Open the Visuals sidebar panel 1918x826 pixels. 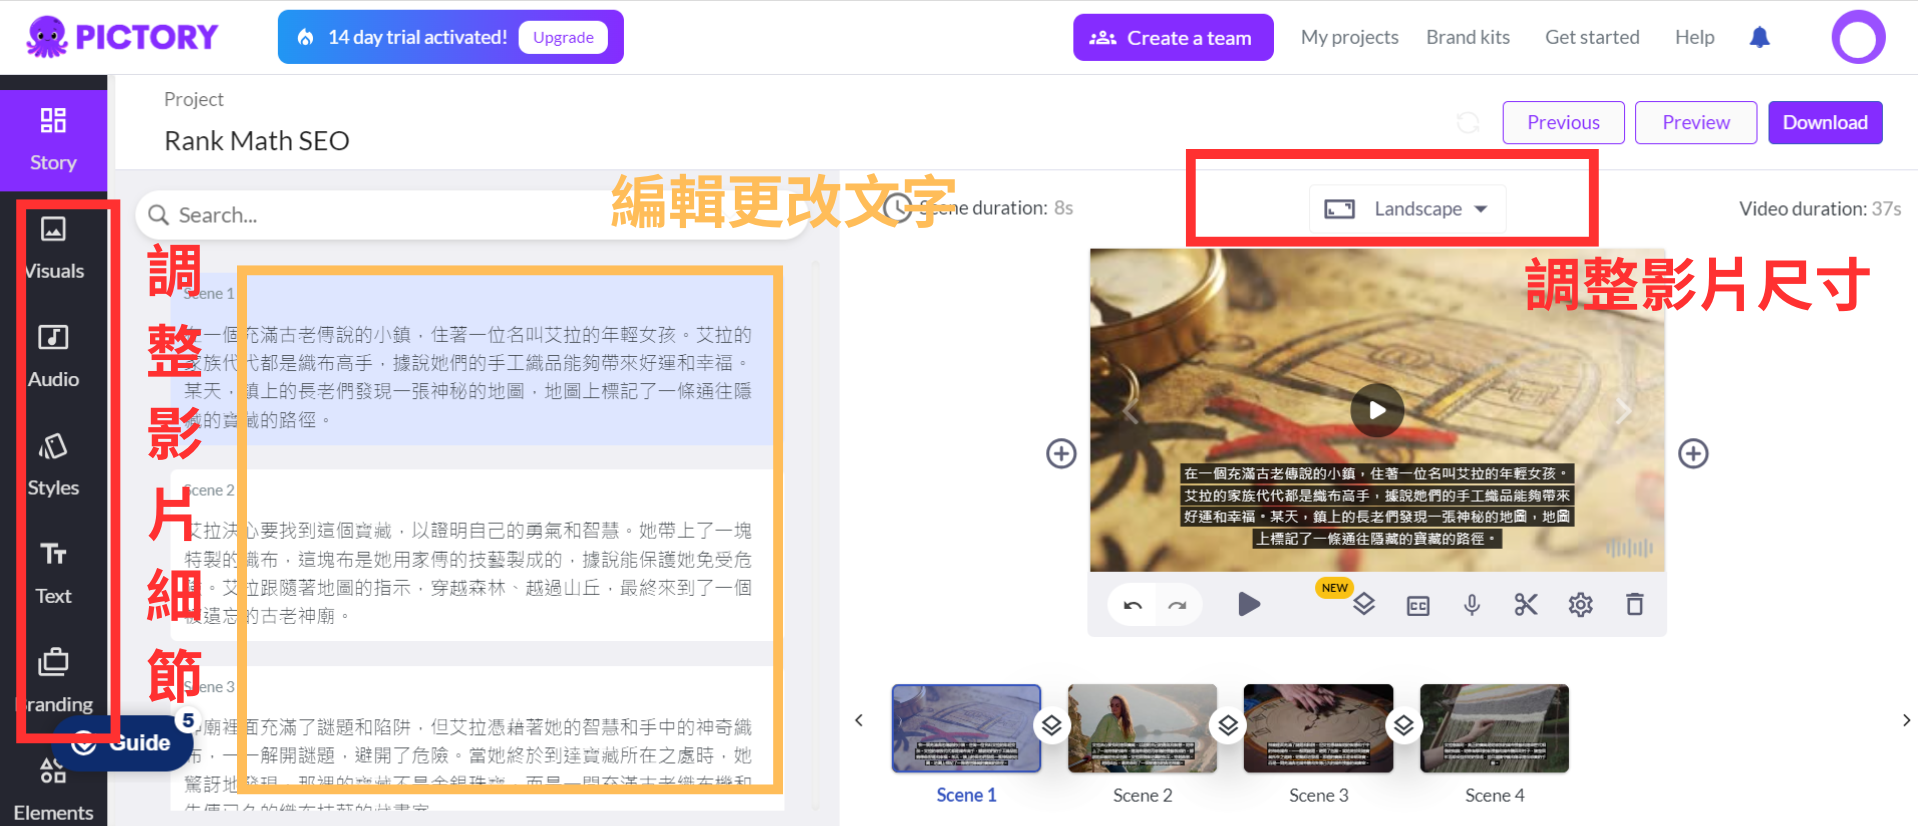(x=54, y=247)
